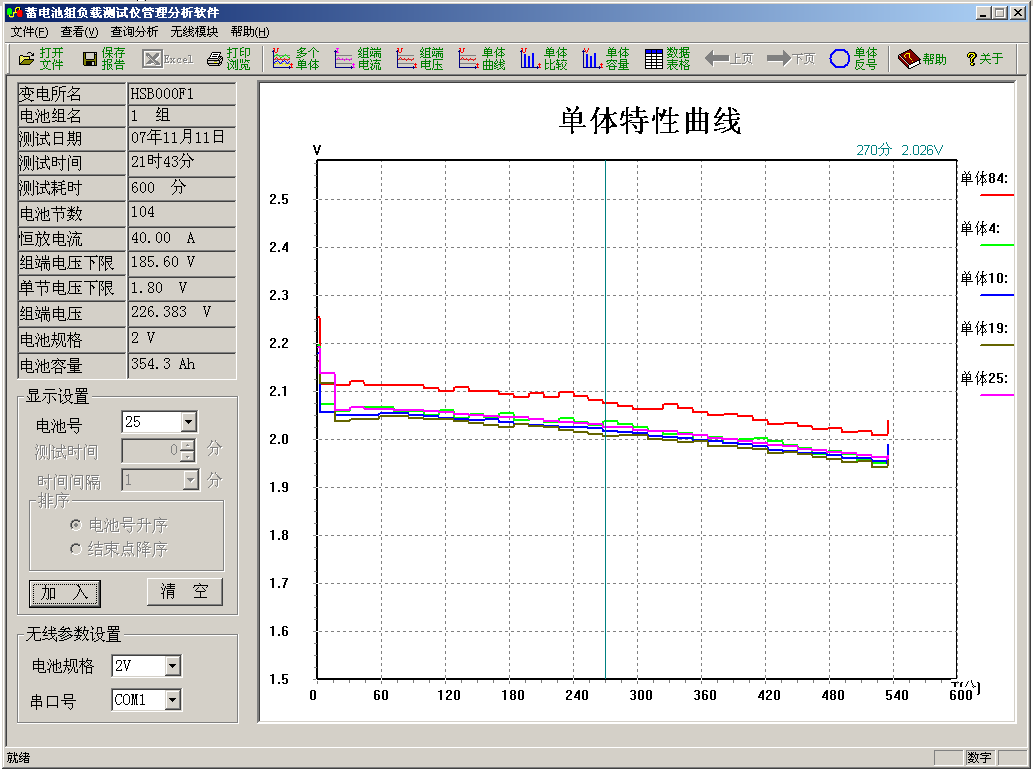Open the 电池规格 dropdown set to 2V

coord(172,666)
